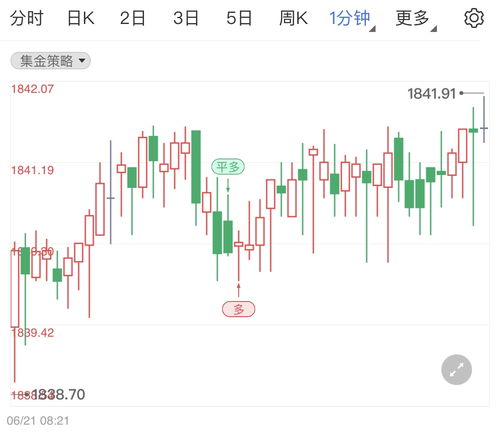This screenshot has height=433, width=500.
Task: Expand the 更多 more options dropdown
Action: click(416, 18)
